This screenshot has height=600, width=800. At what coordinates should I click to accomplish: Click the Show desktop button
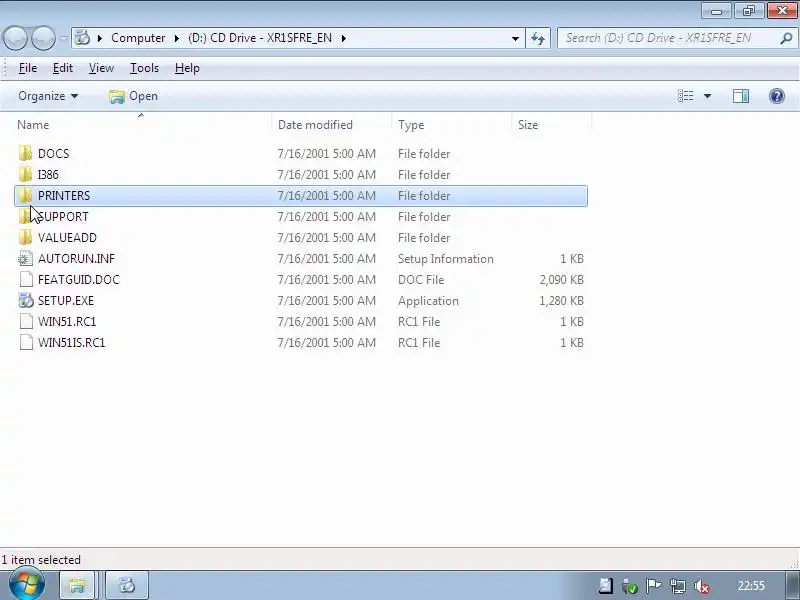click(792, 585)
